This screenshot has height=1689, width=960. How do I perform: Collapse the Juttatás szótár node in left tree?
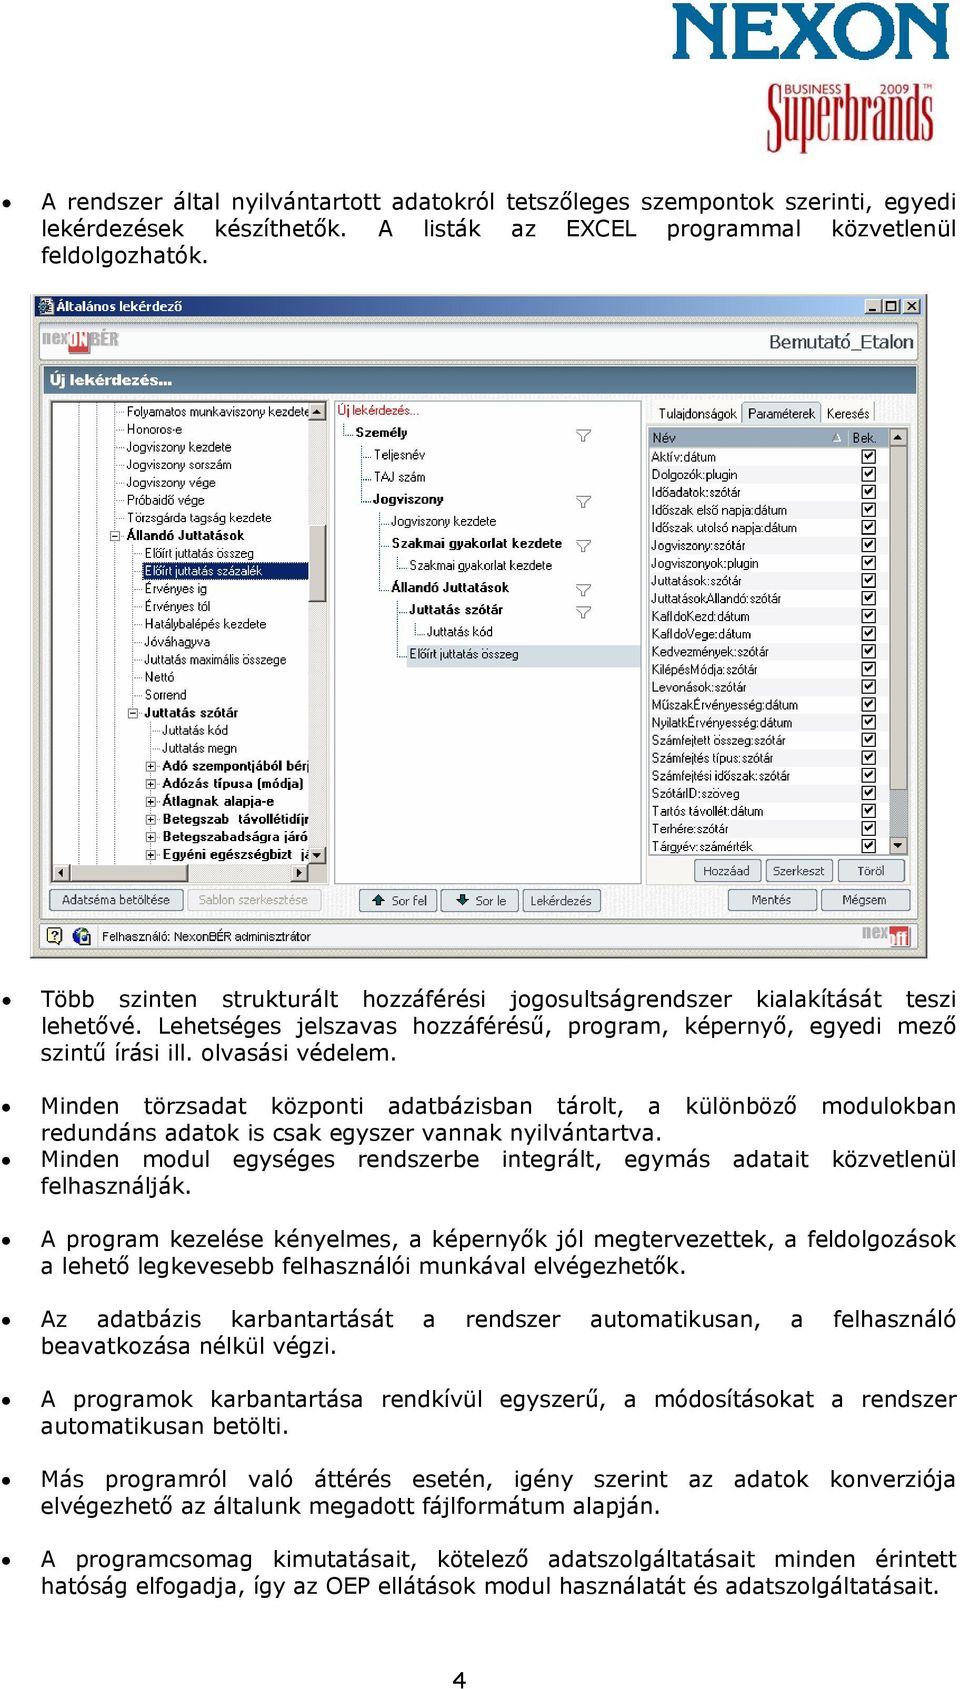click(133, 713)
